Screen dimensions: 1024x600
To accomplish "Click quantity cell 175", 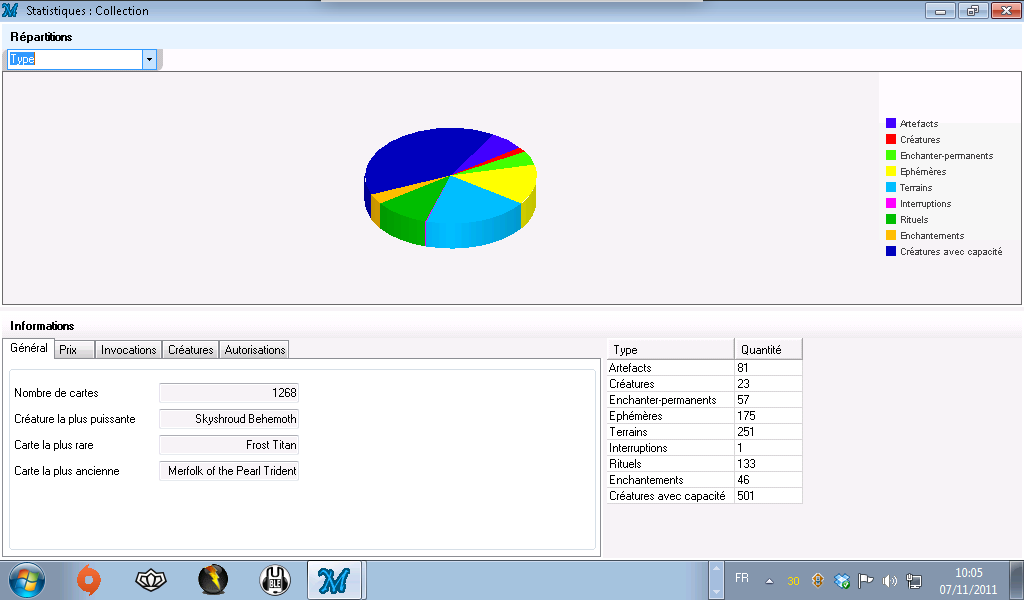I will [x=768, y=416].
